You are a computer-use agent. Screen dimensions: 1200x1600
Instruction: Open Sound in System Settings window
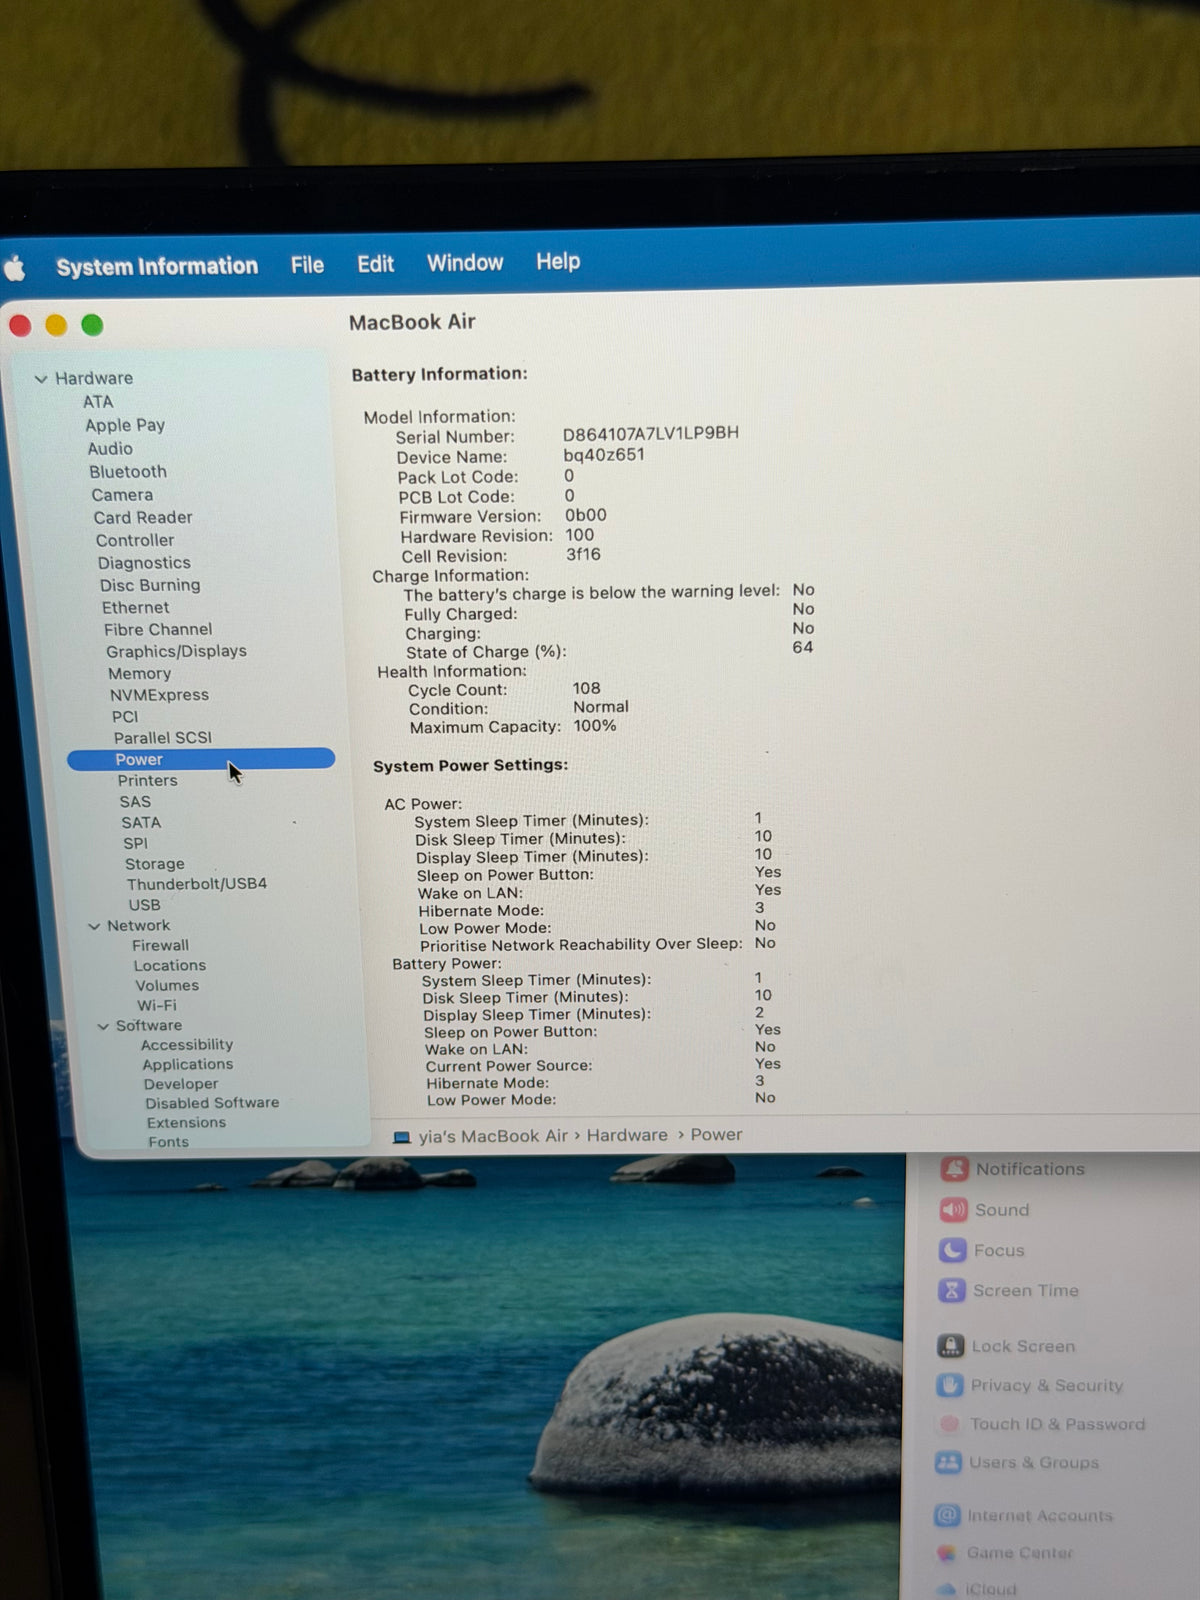pyautogui.click(x=984, y=1210)
